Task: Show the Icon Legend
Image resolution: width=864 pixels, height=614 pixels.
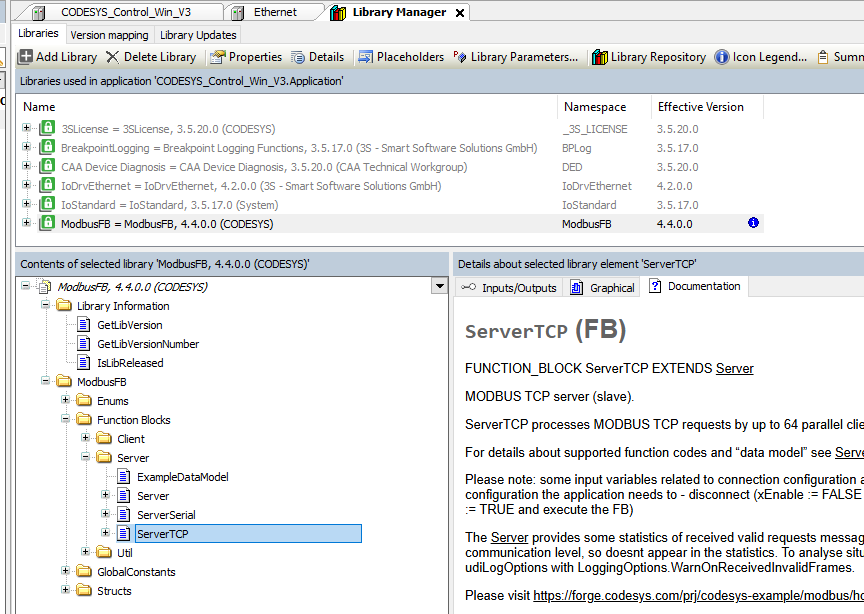Action: [761, 57]
